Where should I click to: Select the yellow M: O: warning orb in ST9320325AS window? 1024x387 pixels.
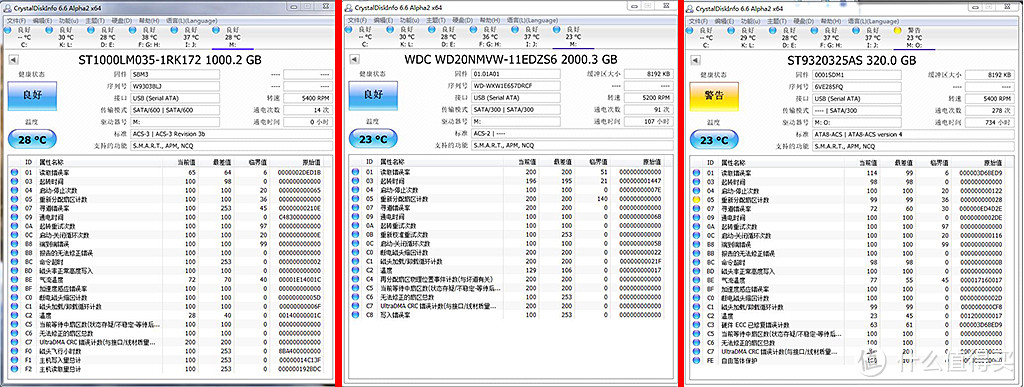coord(897,30)
